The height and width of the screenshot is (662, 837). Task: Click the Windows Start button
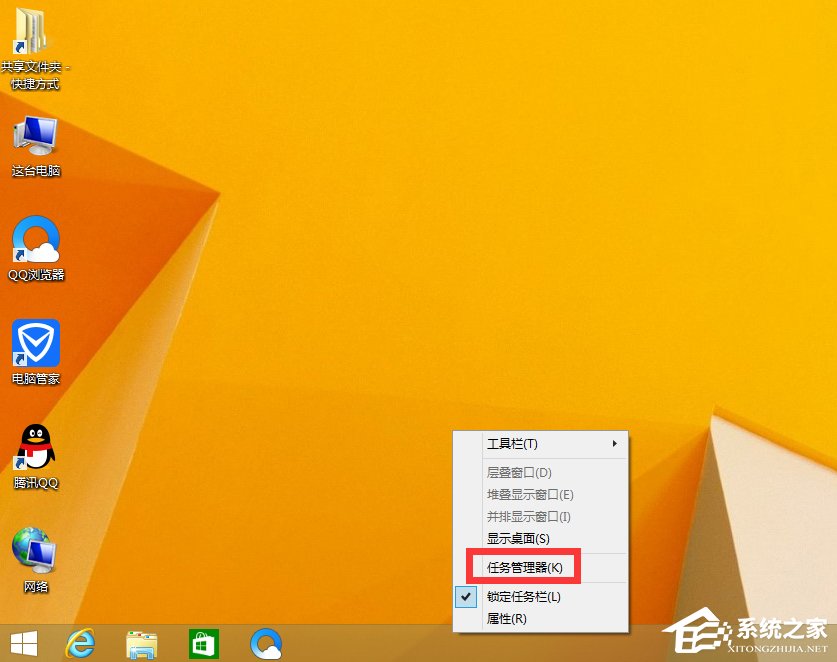pos(23,643)
